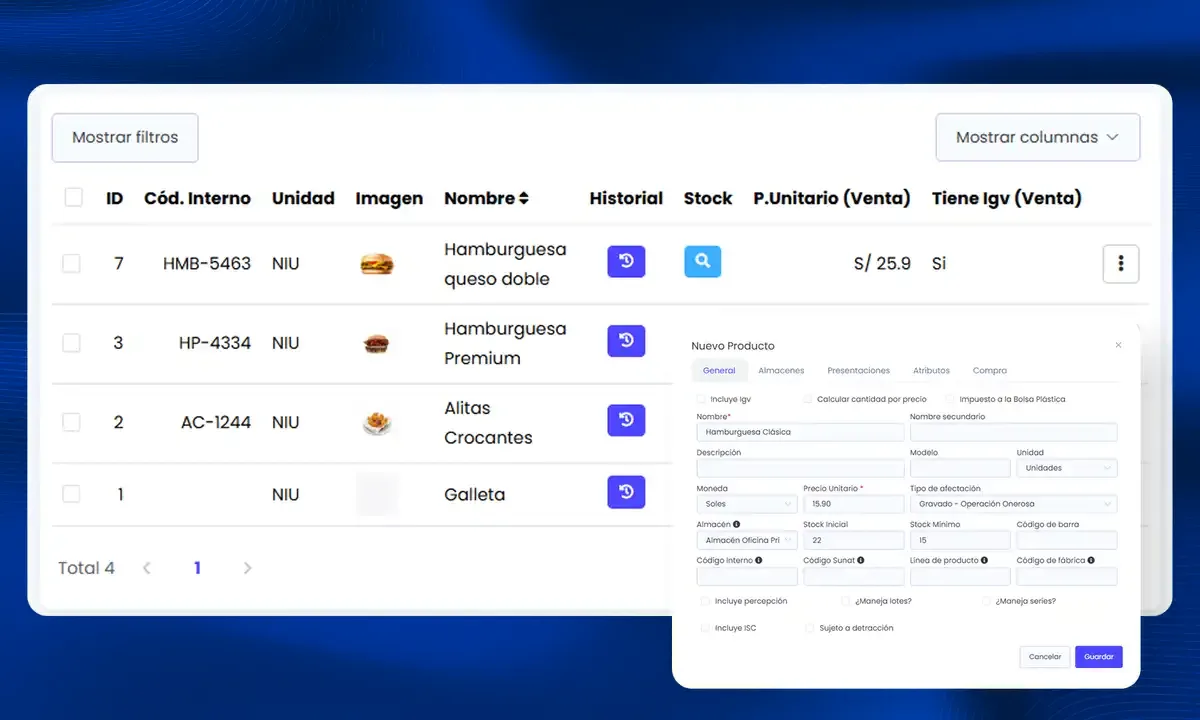The width and height of the screenshot is (1200, 720).
Task: Click the Código interno info icon
Action: (x=759, y=561)
